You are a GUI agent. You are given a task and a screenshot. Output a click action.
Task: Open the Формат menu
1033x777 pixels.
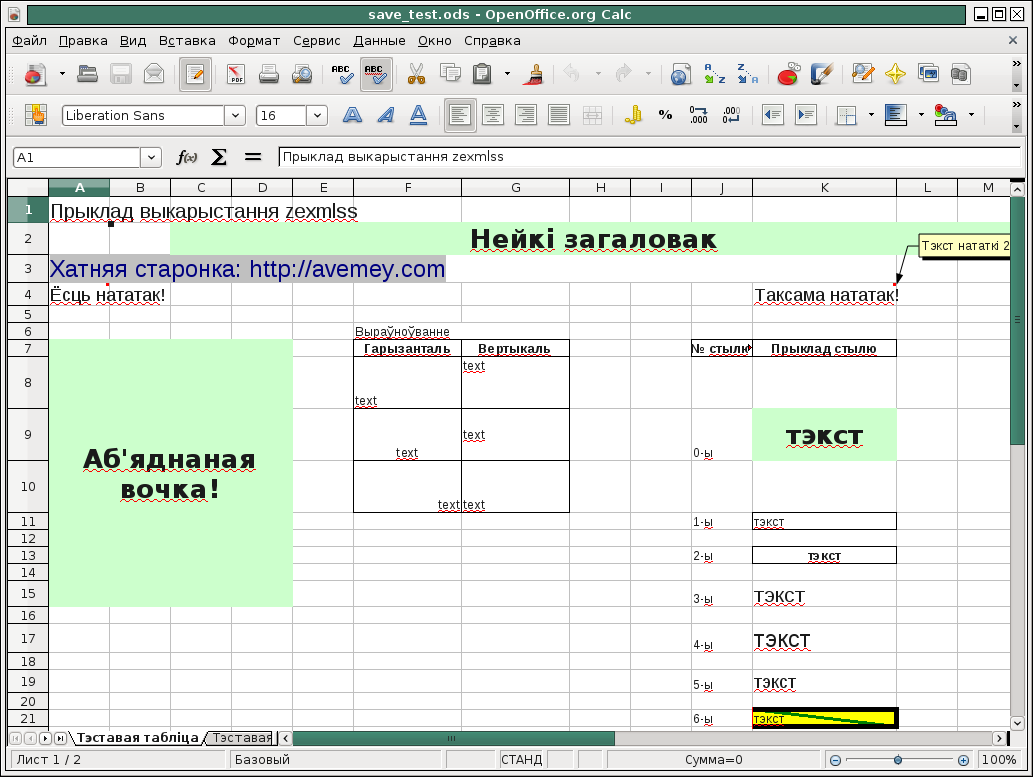click(x=254, y=41)
